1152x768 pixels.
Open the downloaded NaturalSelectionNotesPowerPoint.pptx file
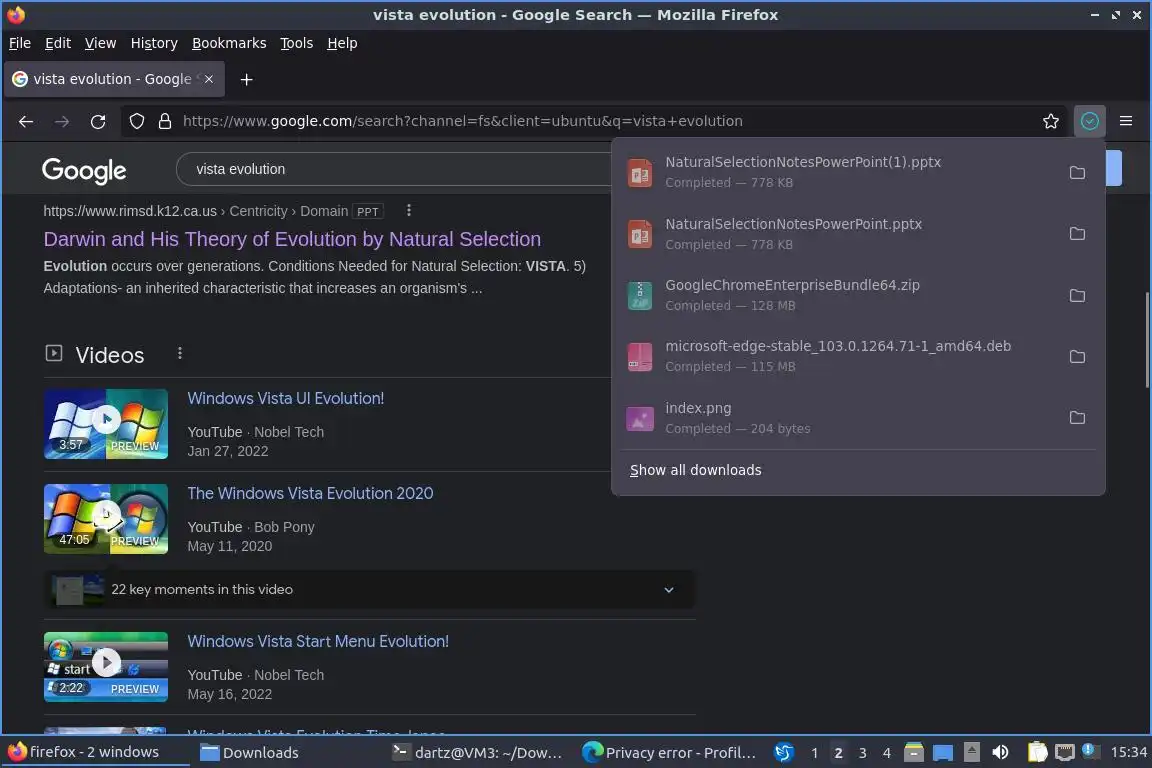tap(838, 234)
